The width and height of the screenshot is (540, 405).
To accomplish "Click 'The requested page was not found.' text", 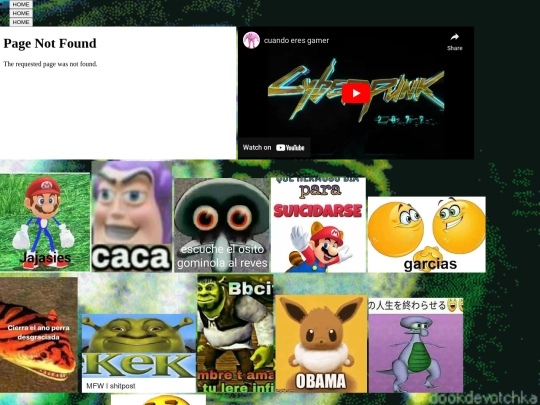I will (50, 64).
